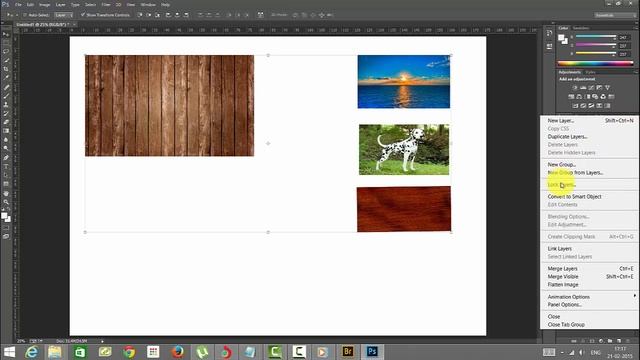The width and height of the screenshot is (640, 360).
Task: Select the Rectangle shape tool
Action: click(6, 184)
